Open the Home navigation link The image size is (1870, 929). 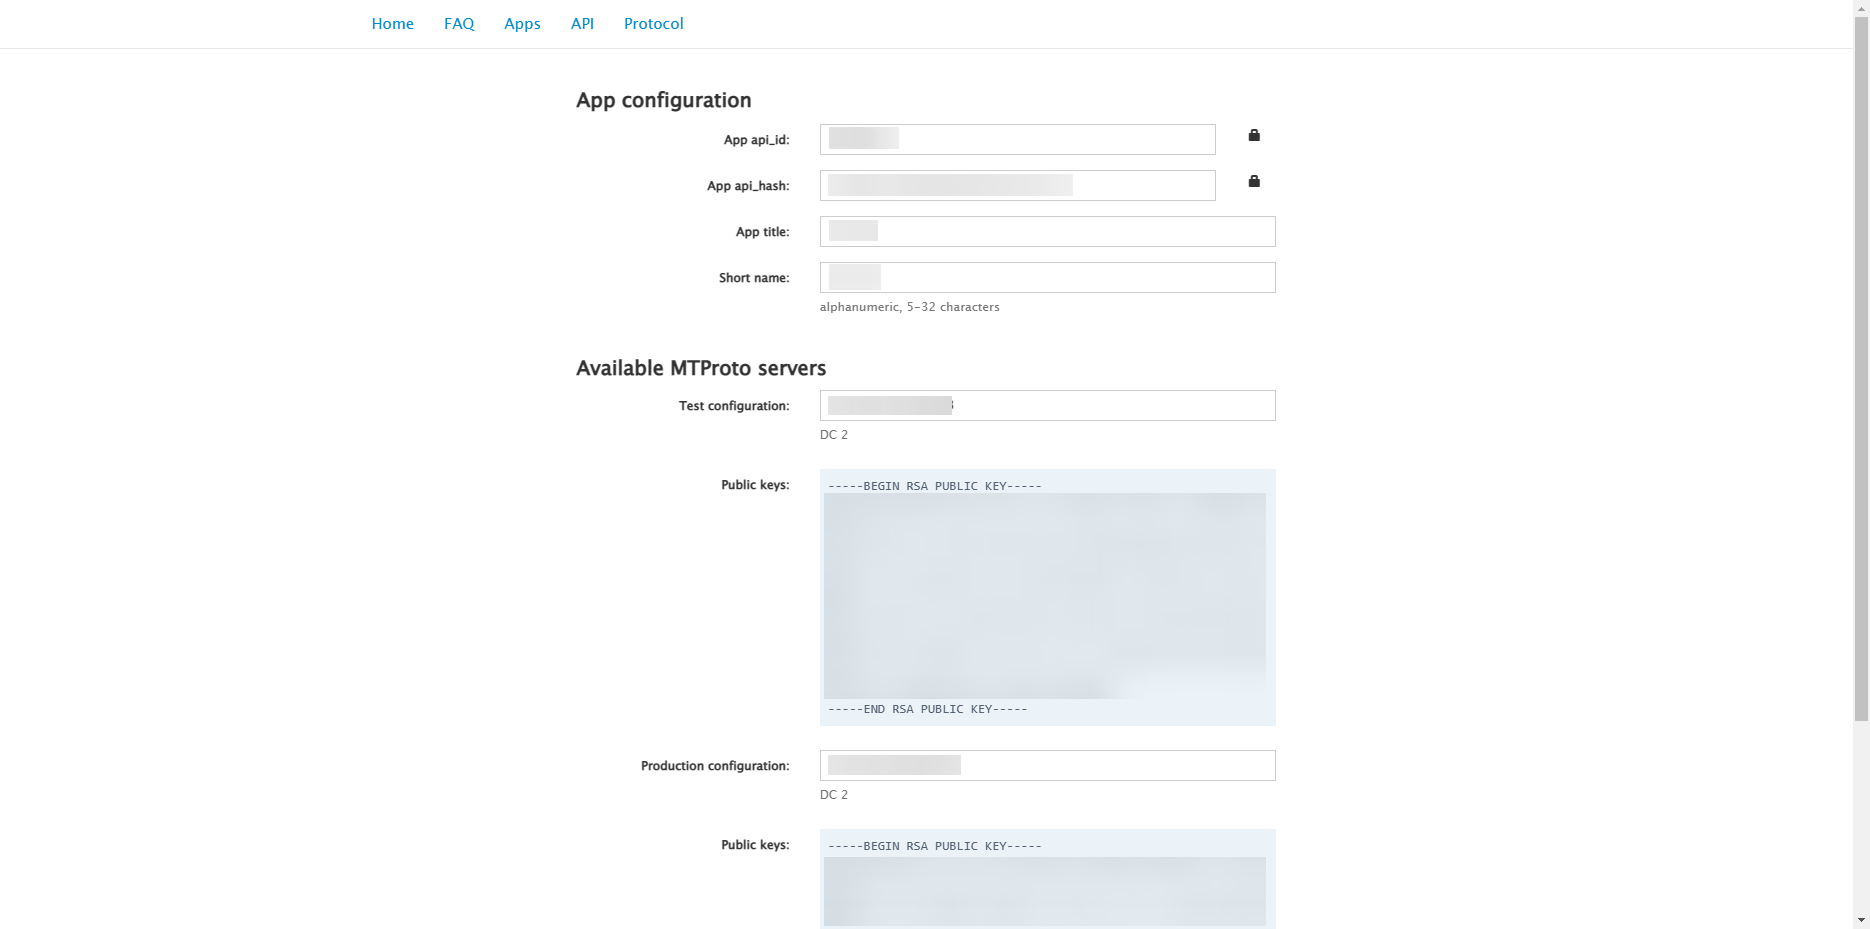point(392,24)
